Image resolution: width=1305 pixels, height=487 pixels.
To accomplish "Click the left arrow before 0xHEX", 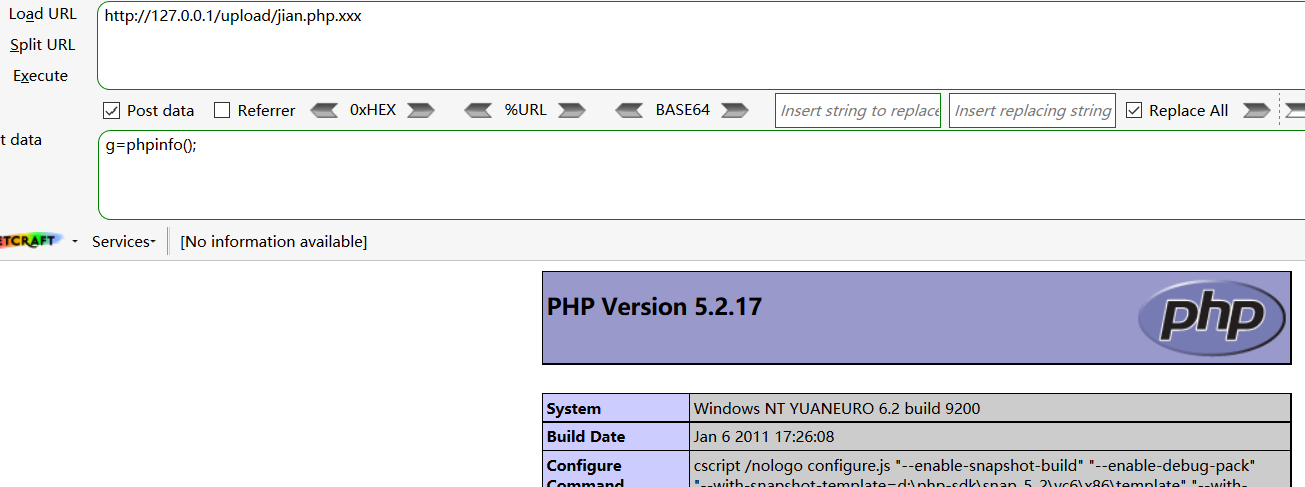I will 324,110.
